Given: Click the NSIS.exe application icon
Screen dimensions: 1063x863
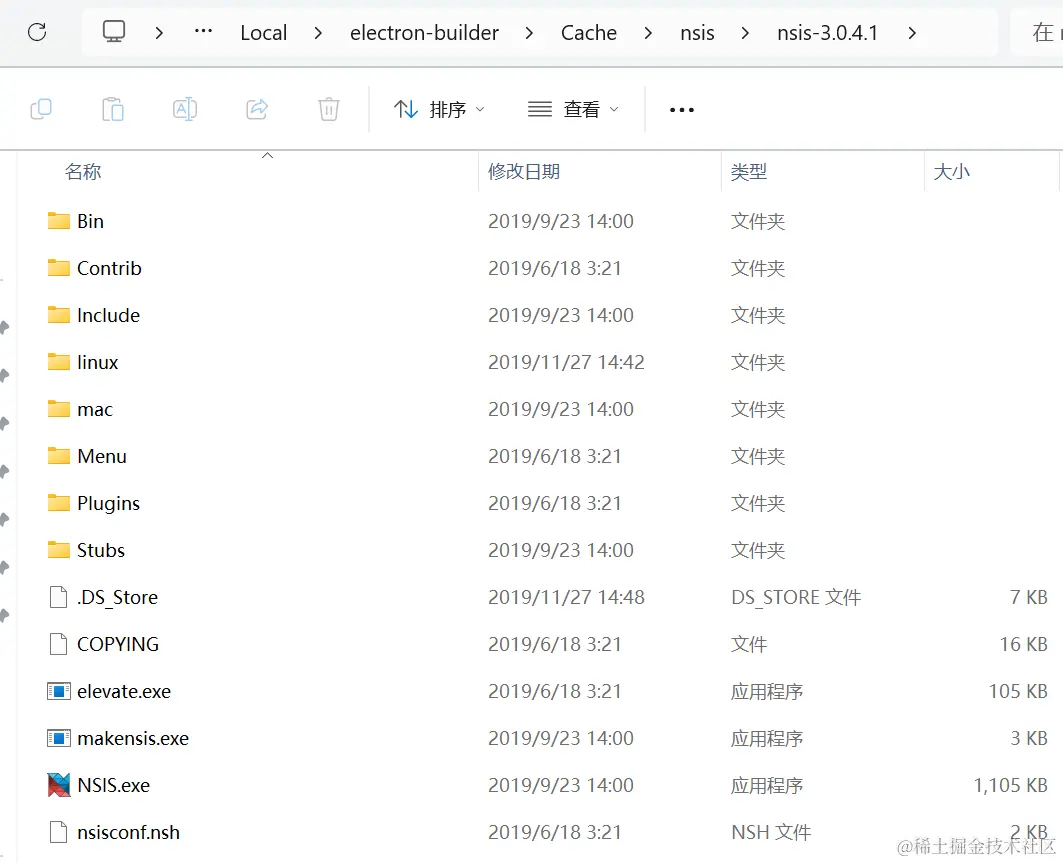Looking at the screenshot, I should [57, 785].
